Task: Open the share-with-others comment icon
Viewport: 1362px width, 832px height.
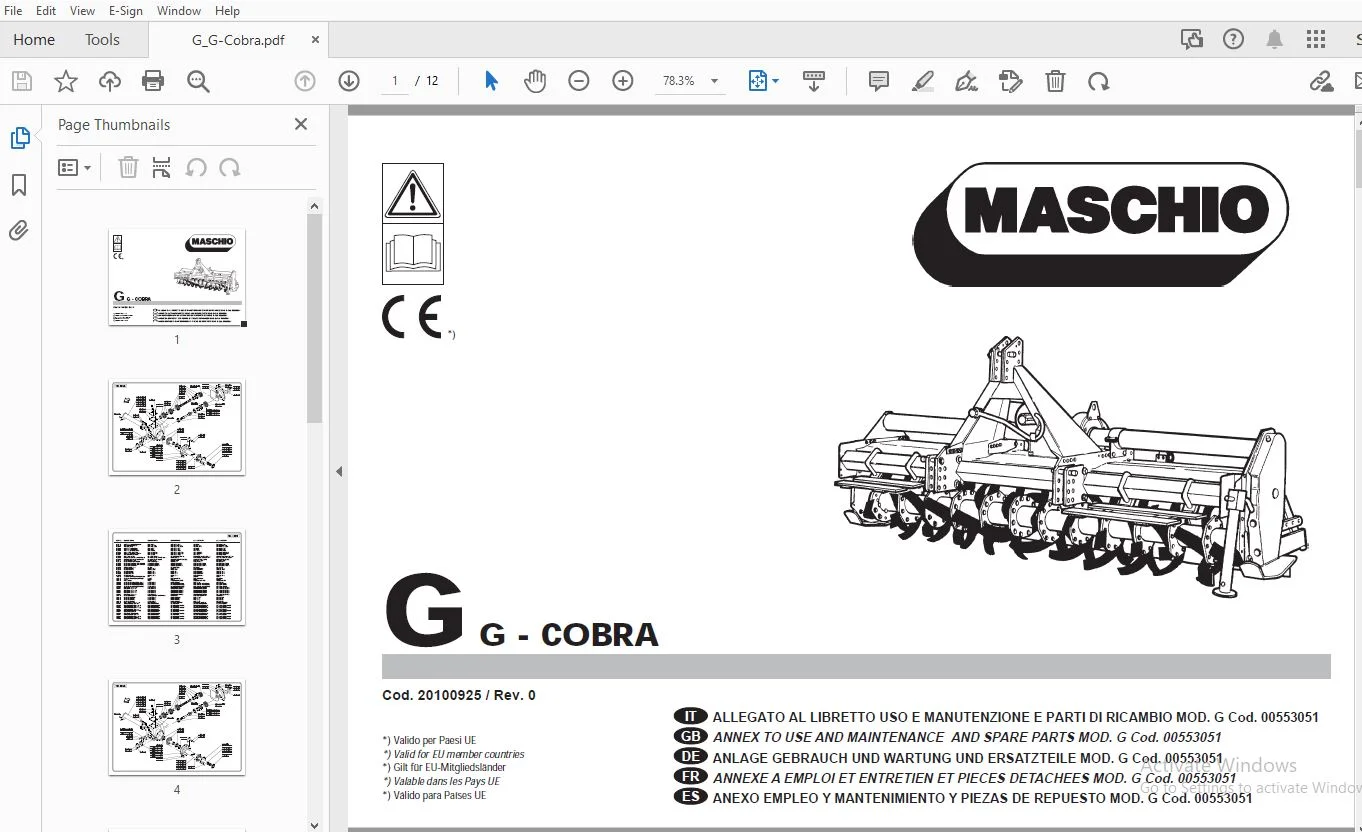Action: tap(1191, 39)
